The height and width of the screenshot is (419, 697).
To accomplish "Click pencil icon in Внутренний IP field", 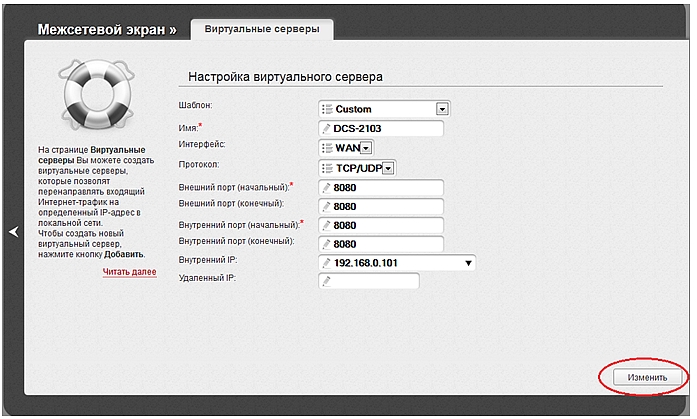I will 326,263.
